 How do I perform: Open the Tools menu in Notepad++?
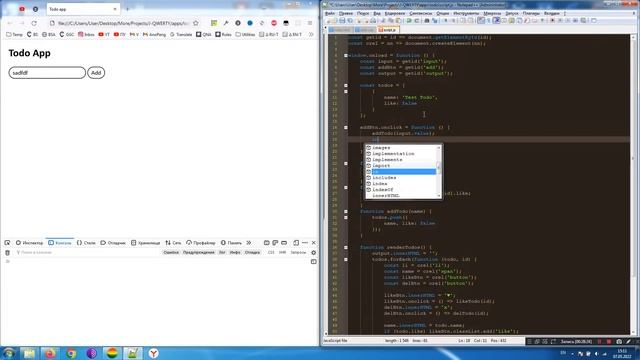[466, 13]
